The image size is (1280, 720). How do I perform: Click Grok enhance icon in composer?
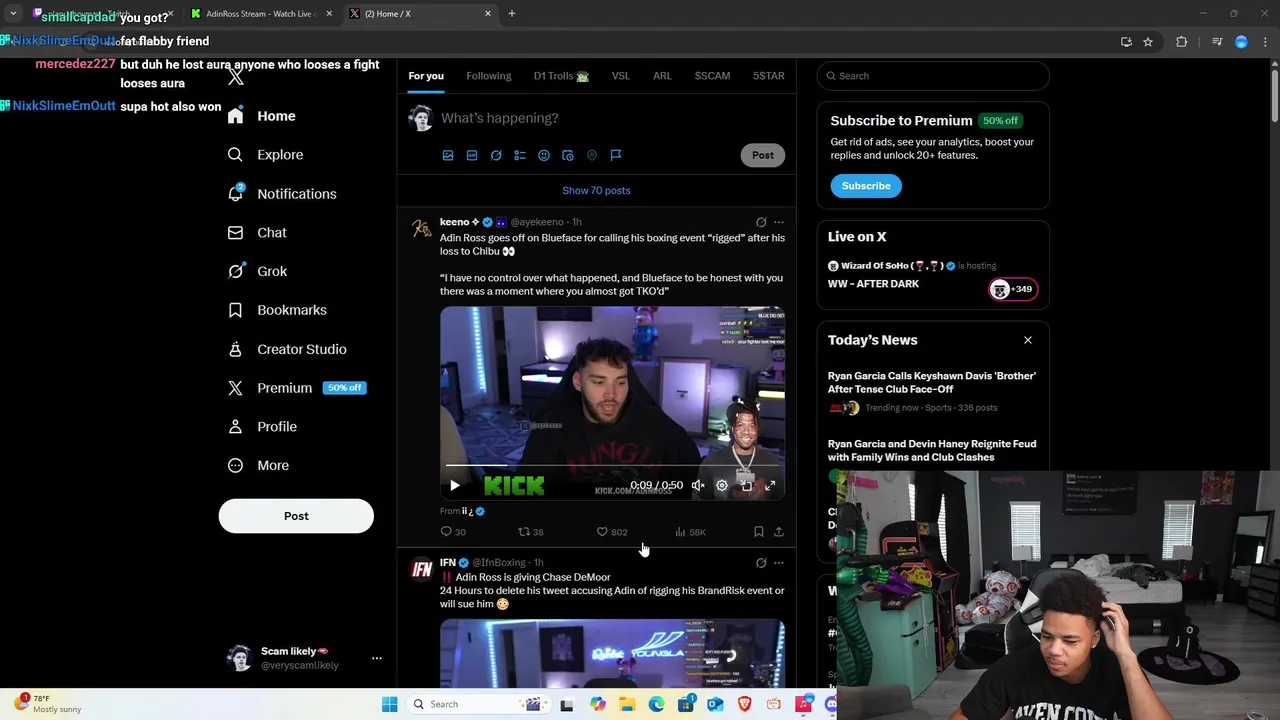click(x=496, y=155)
